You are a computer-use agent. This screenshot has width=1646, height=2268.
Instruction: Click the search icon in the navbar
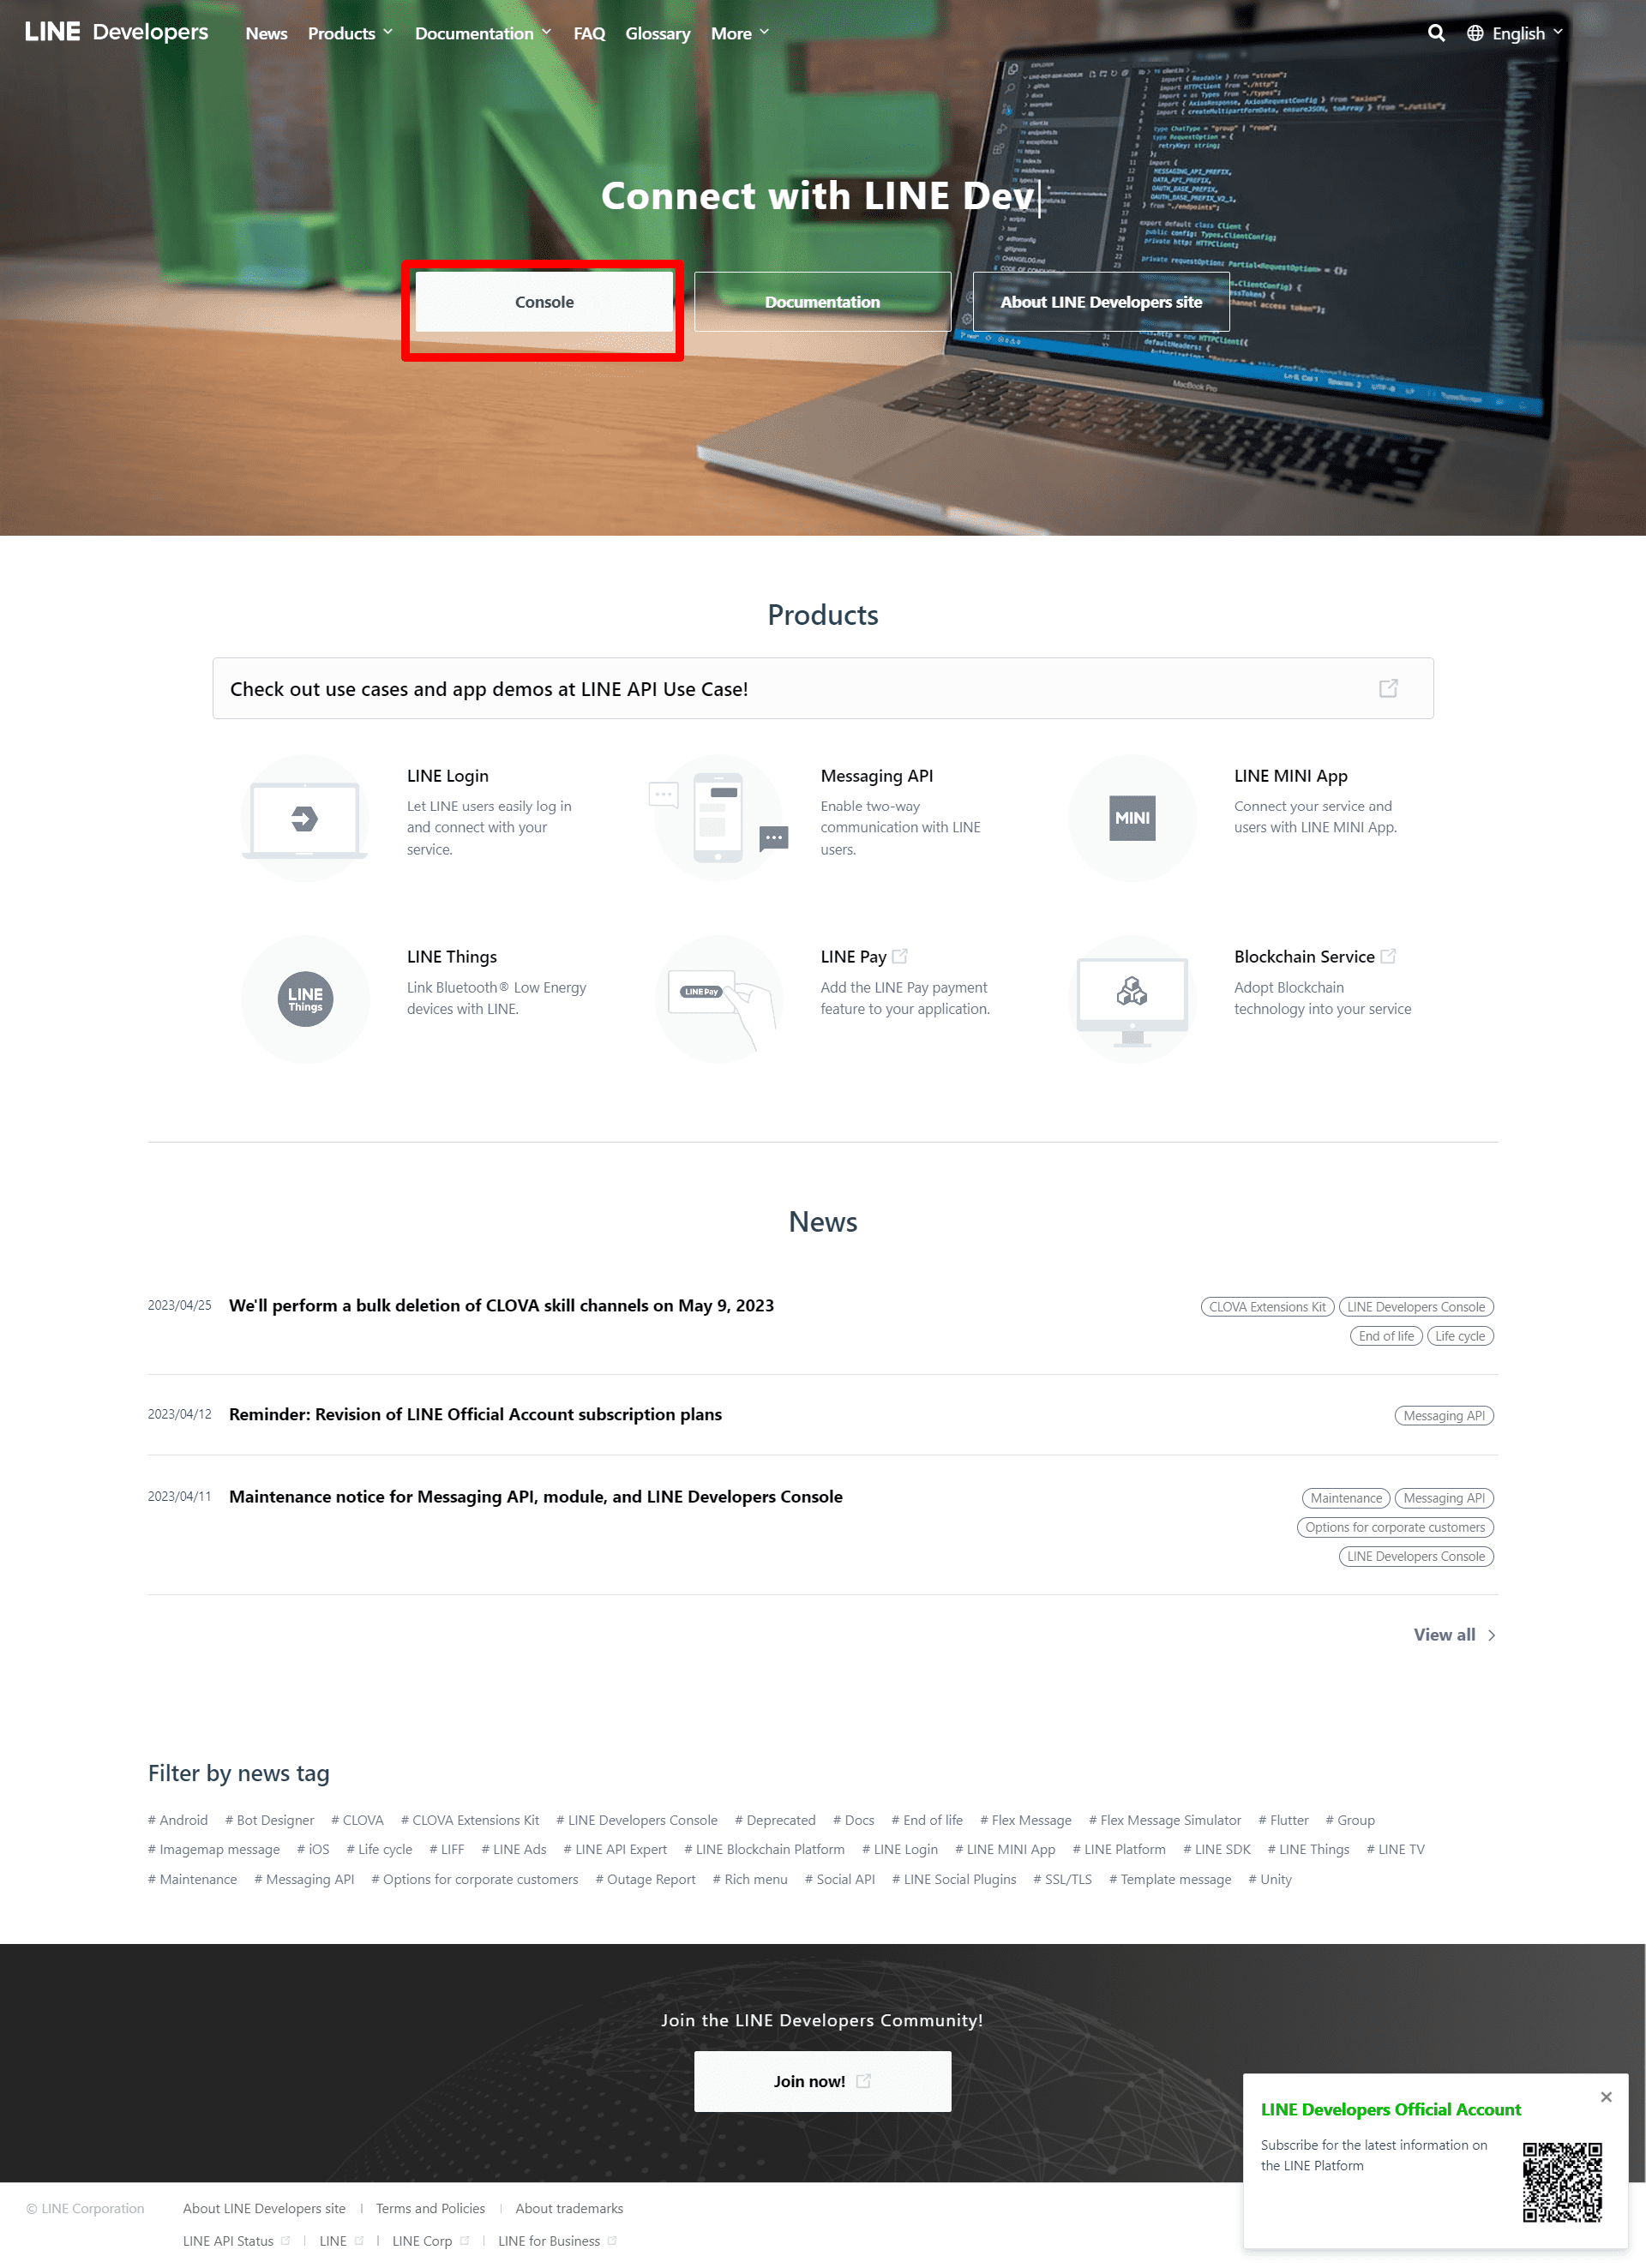point(1439,33)
